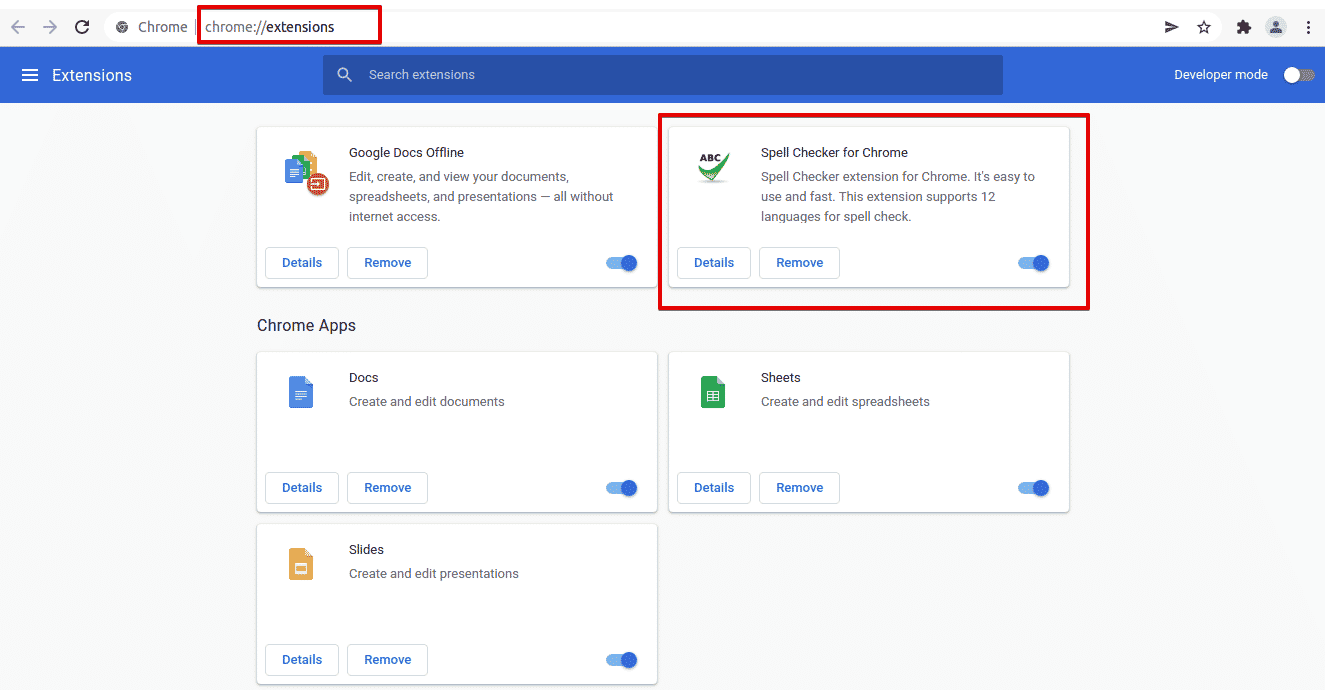Open the profile avatar menu
Screen dimensions: 1325x690
[1276, 27]
